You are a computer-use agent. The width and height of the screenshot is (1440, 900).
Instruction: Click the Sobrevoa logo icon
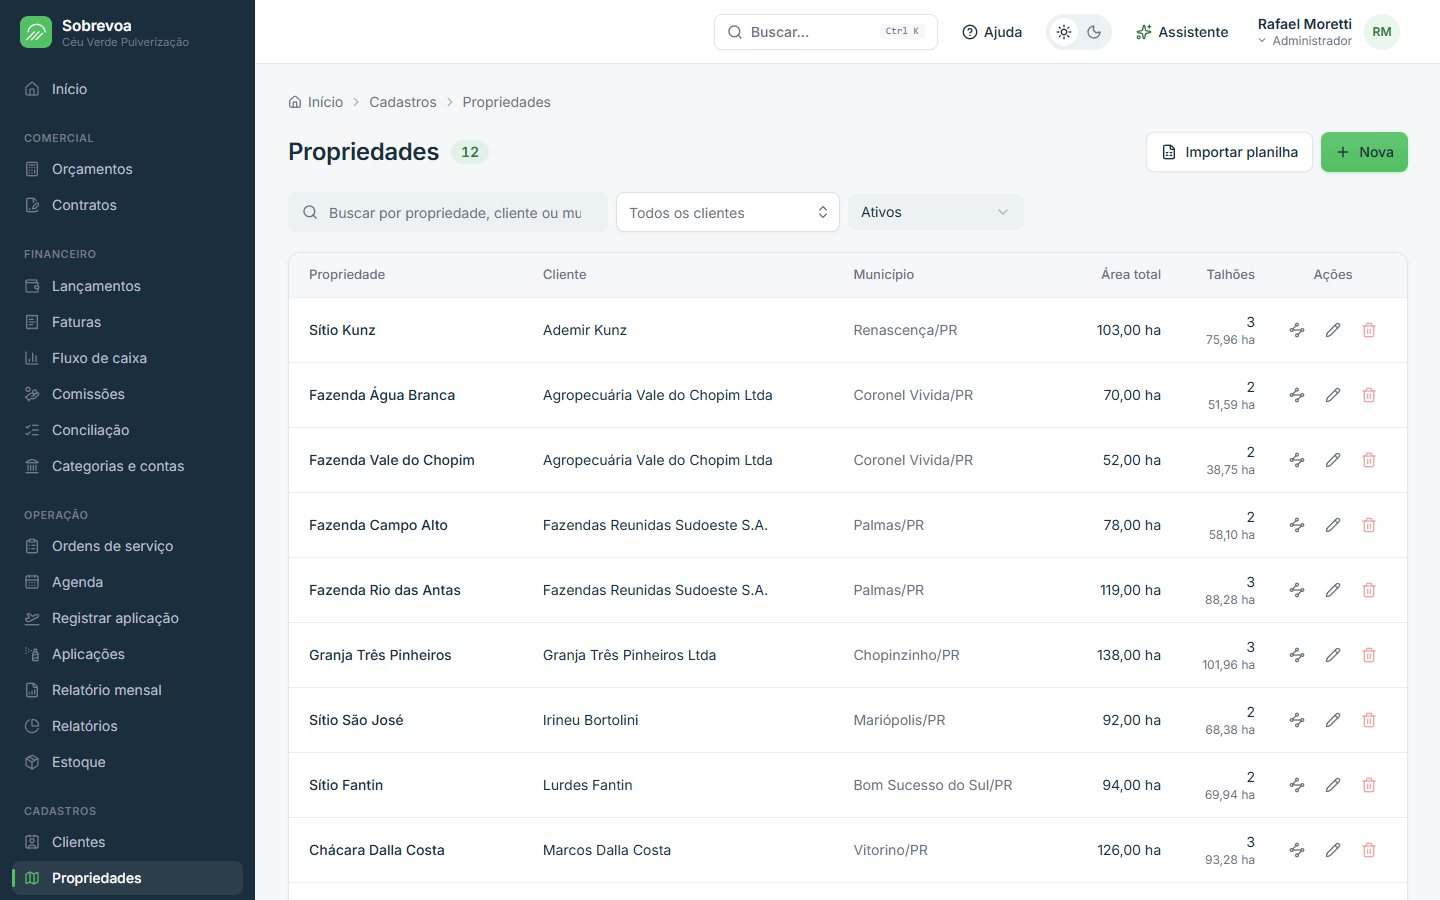(36, 32)
